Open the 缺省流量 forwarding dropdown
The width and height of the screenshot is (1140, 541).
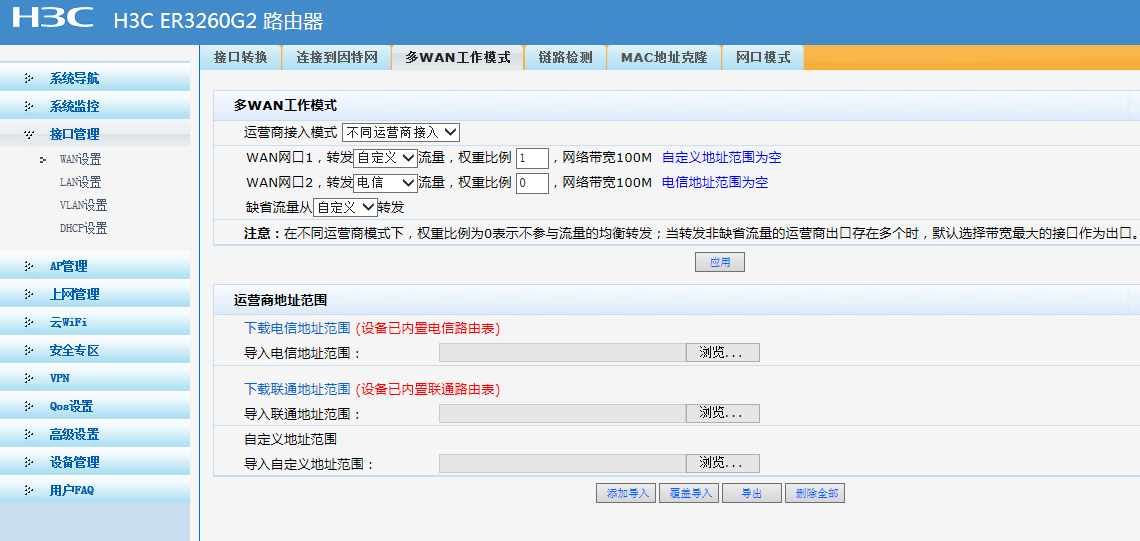tap(345, 207)
